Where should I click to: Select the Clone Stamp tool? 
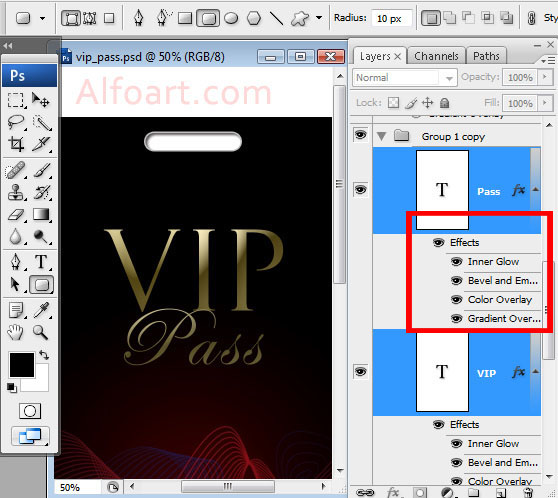(x=16, y=192)
